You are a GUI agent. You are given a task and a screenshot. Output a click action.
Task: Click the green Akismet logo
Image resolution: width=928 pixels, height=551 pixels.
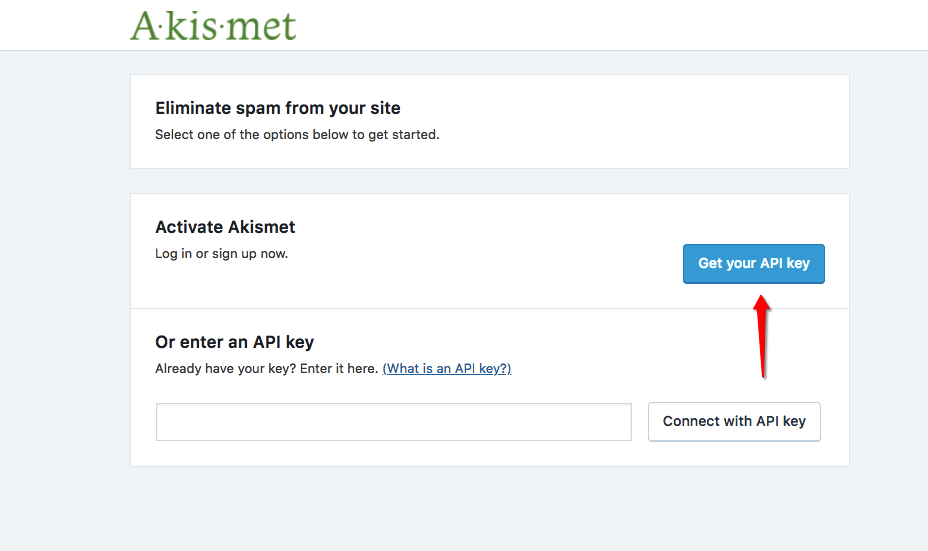point(213,26)
